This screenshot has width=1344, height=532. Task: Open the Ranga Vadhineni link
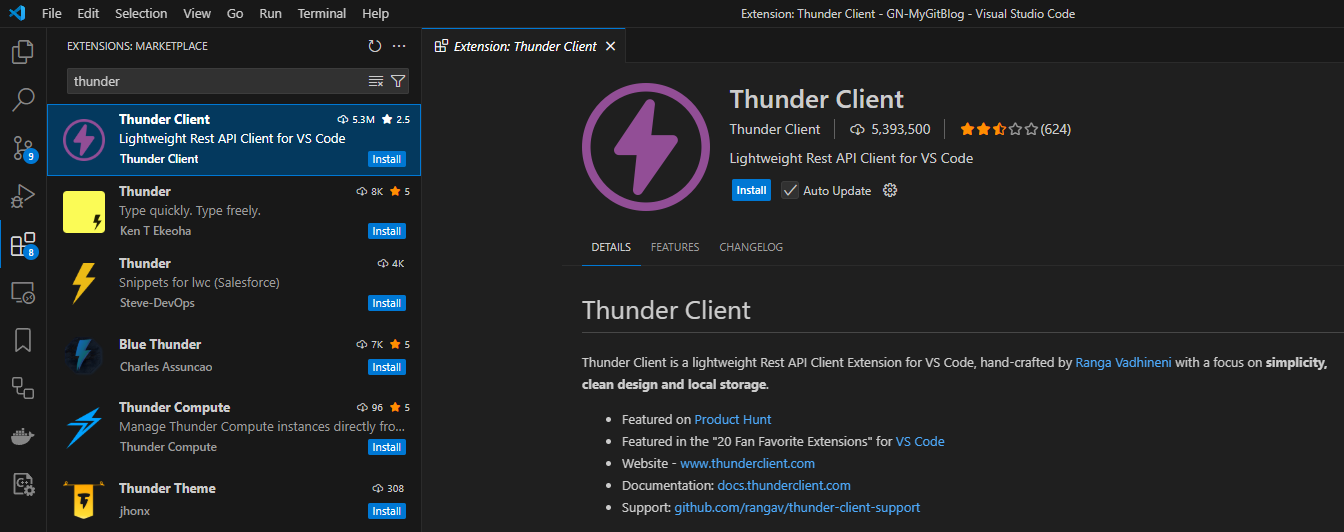(1123, 362)
